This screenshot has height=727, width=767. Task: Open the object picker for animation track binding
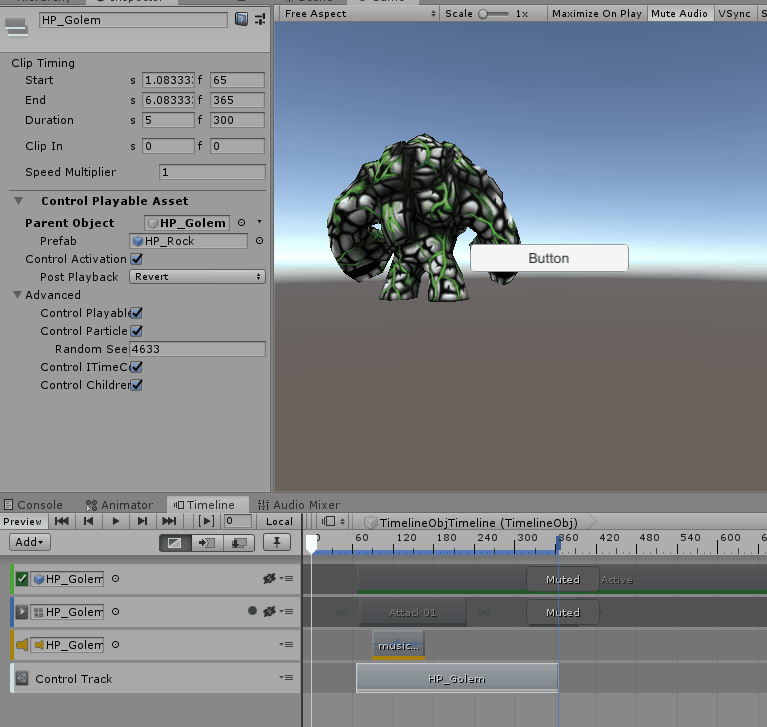tap(115, 612)
